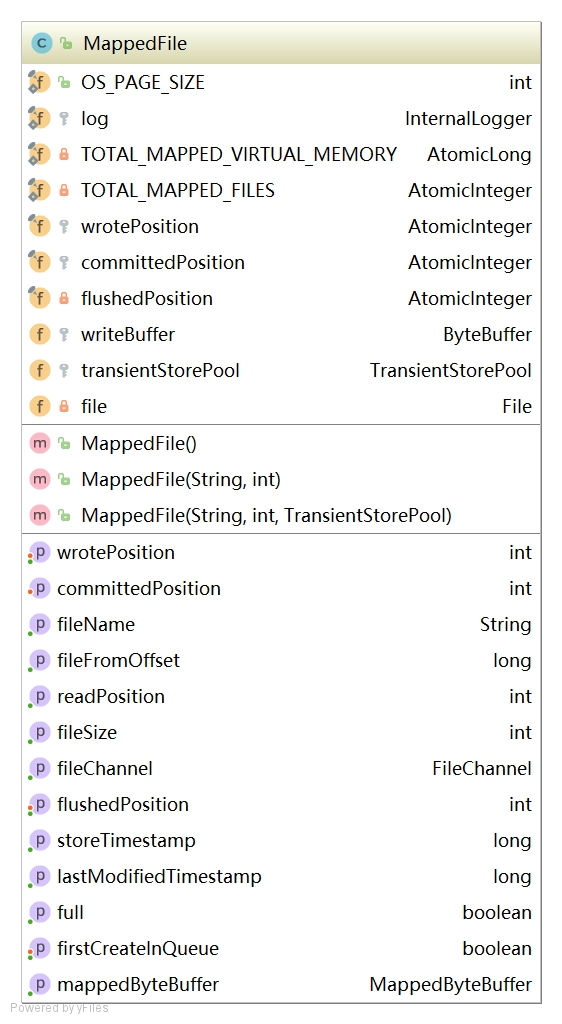Viewport: 562px width, 1024px height.
Task: Click the MappedByteBuffer type label
Action: point(450,985)
